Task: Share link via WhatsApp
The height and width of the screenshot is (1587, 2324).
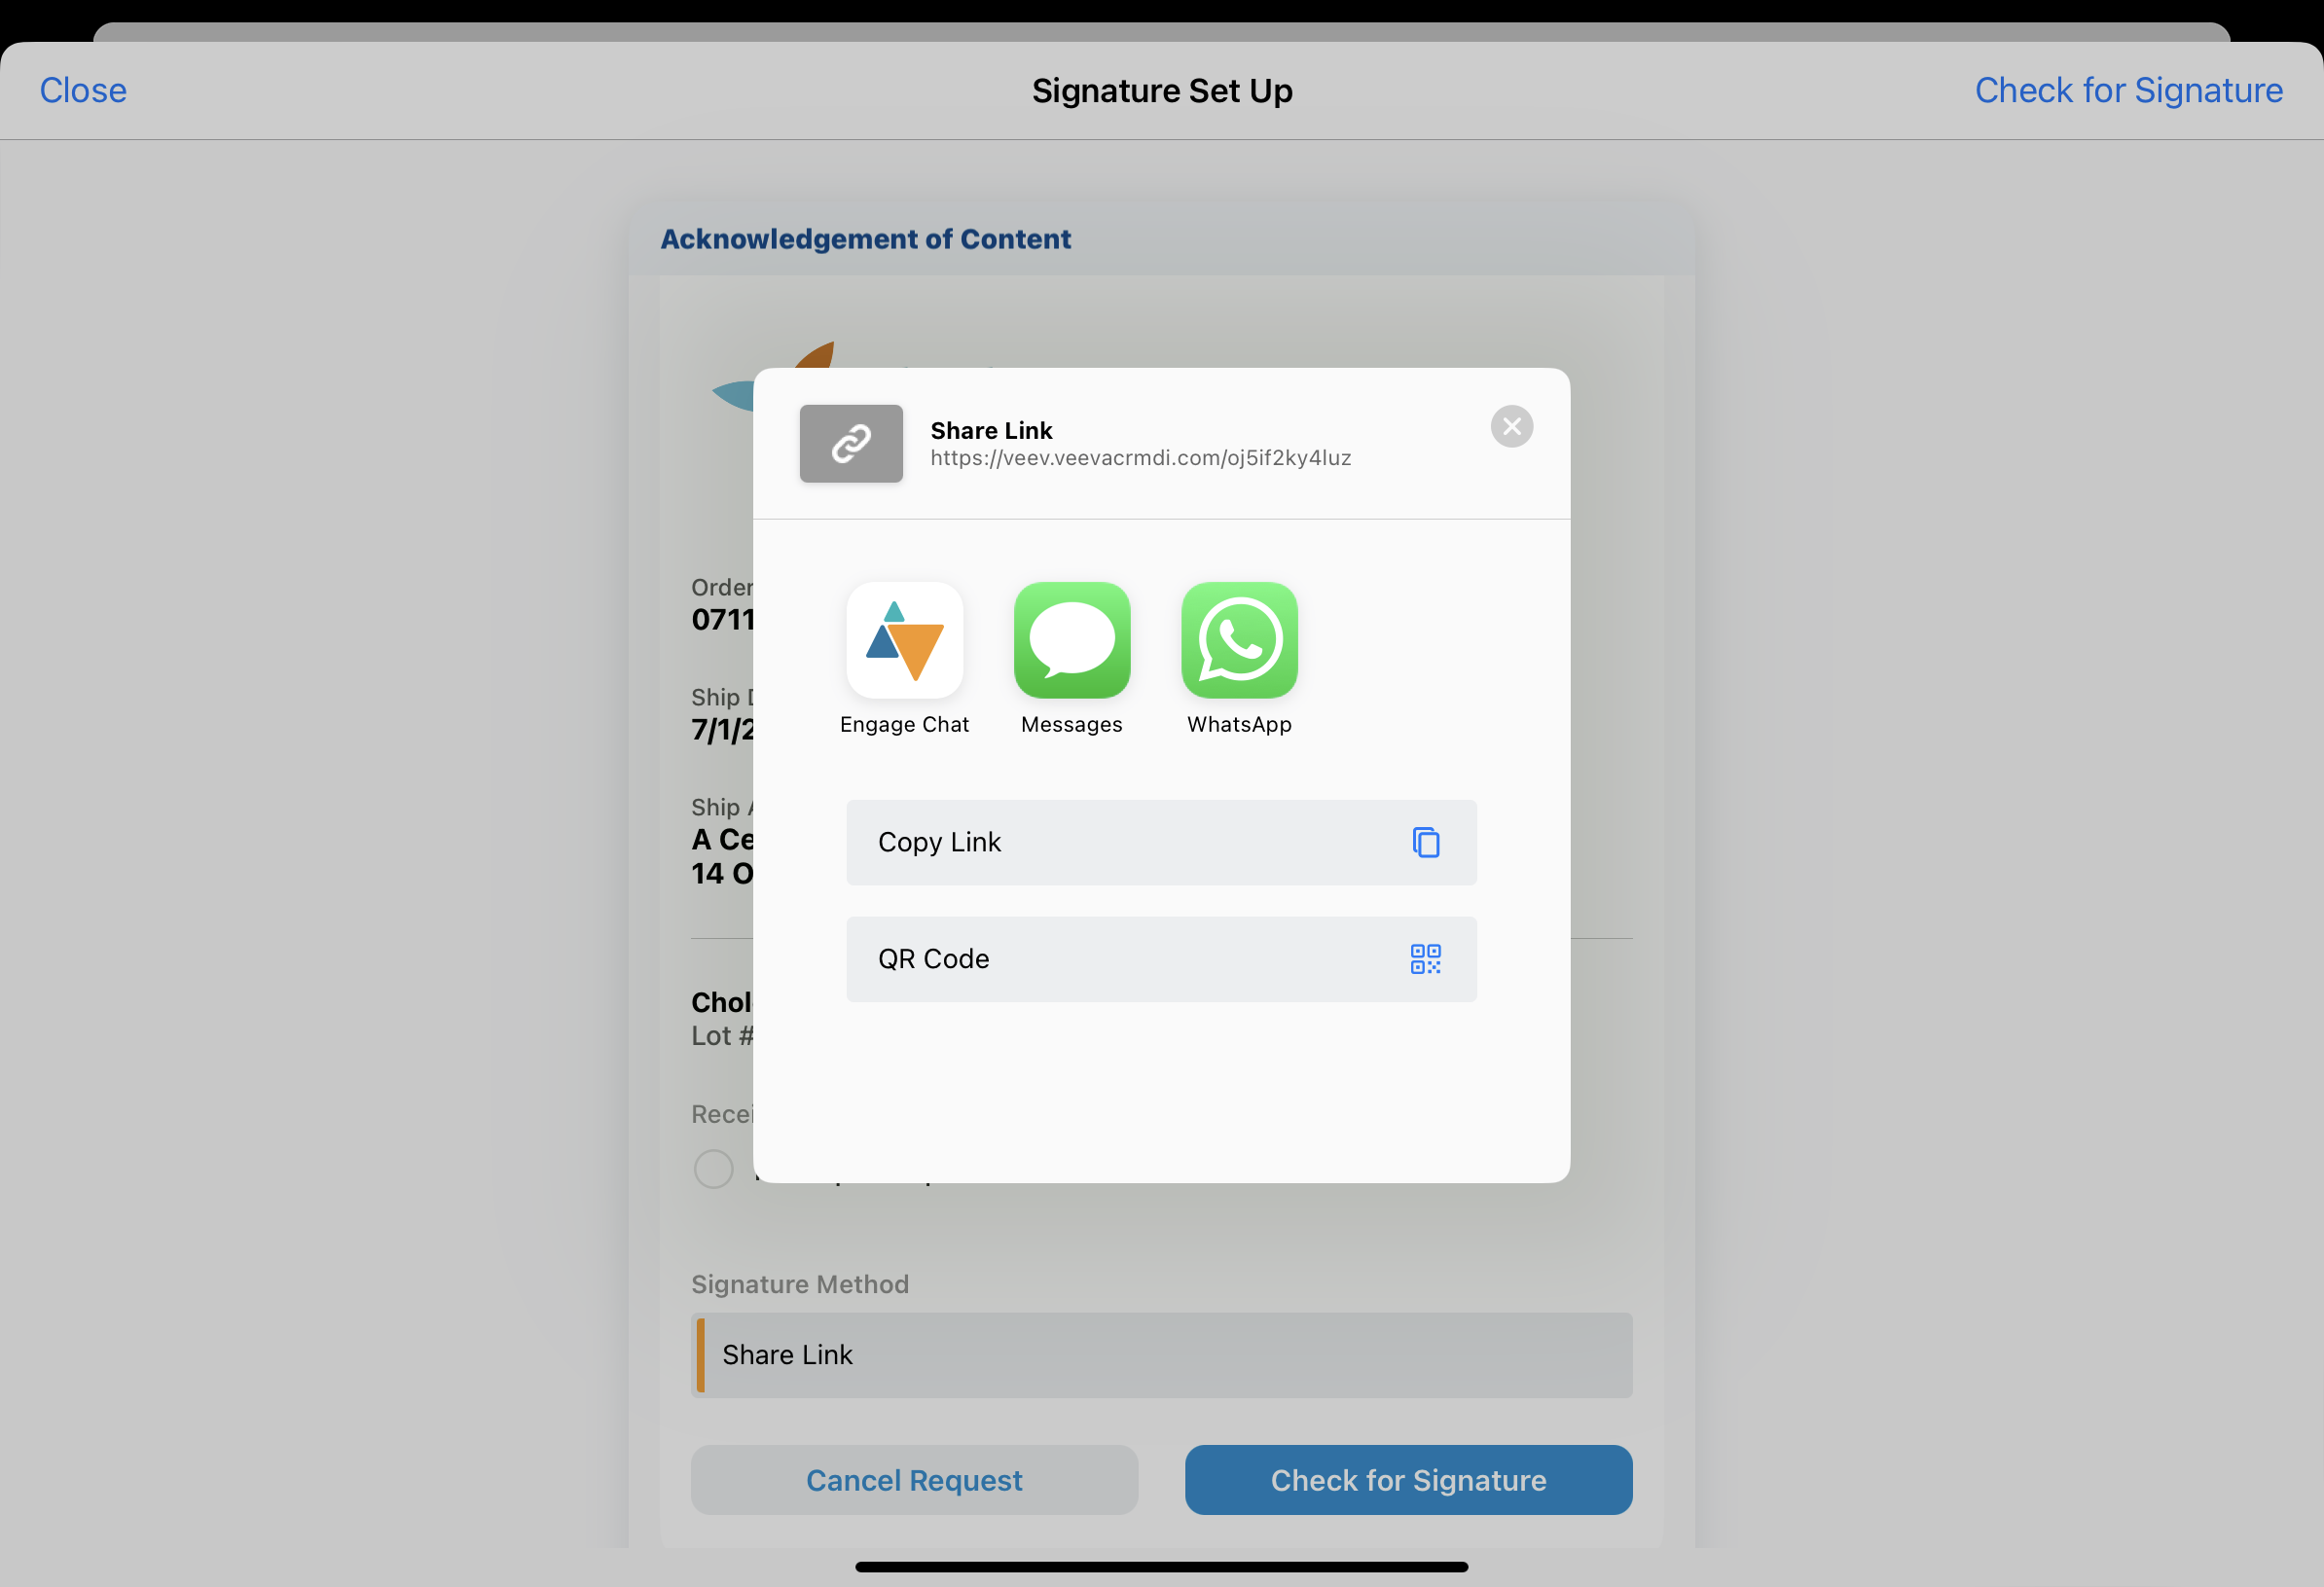Action: 1239,640
